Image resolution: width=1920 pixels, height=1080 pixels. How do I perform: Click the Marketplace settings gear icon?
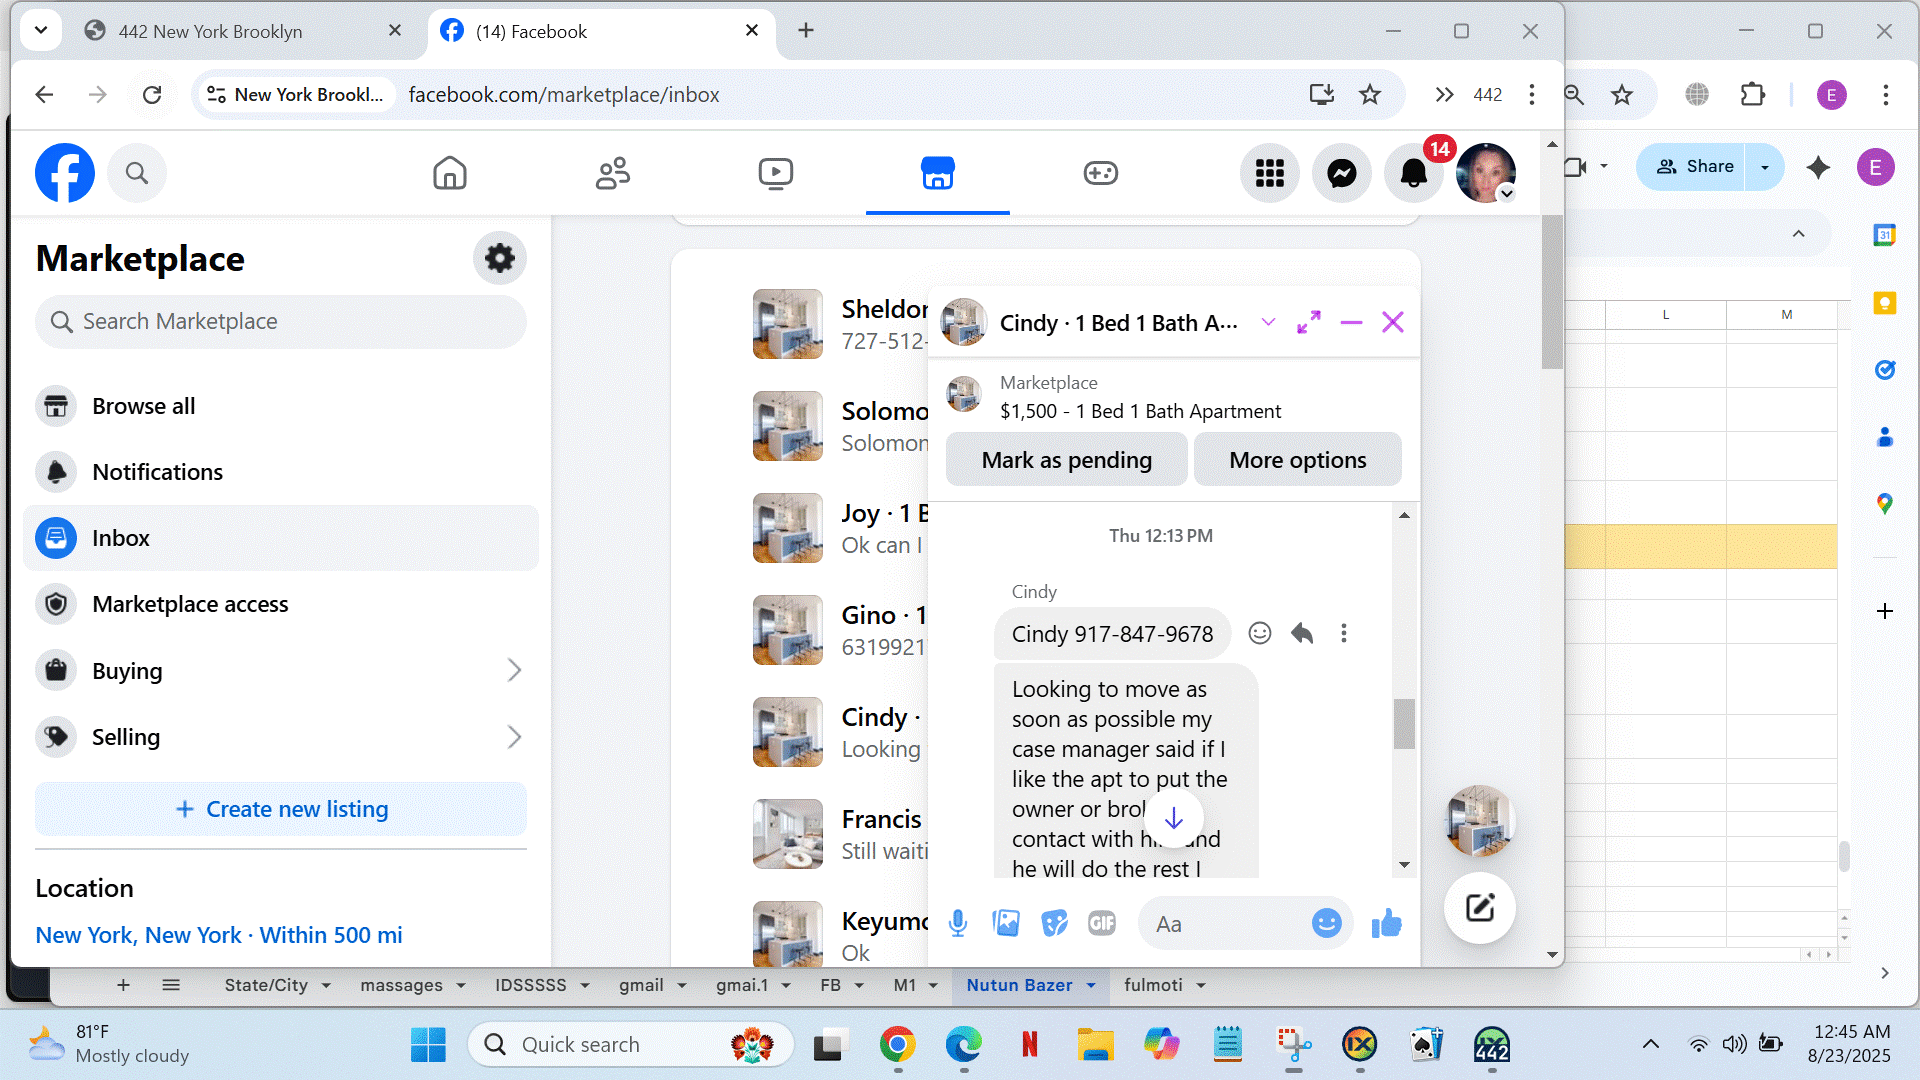(499, 259)
